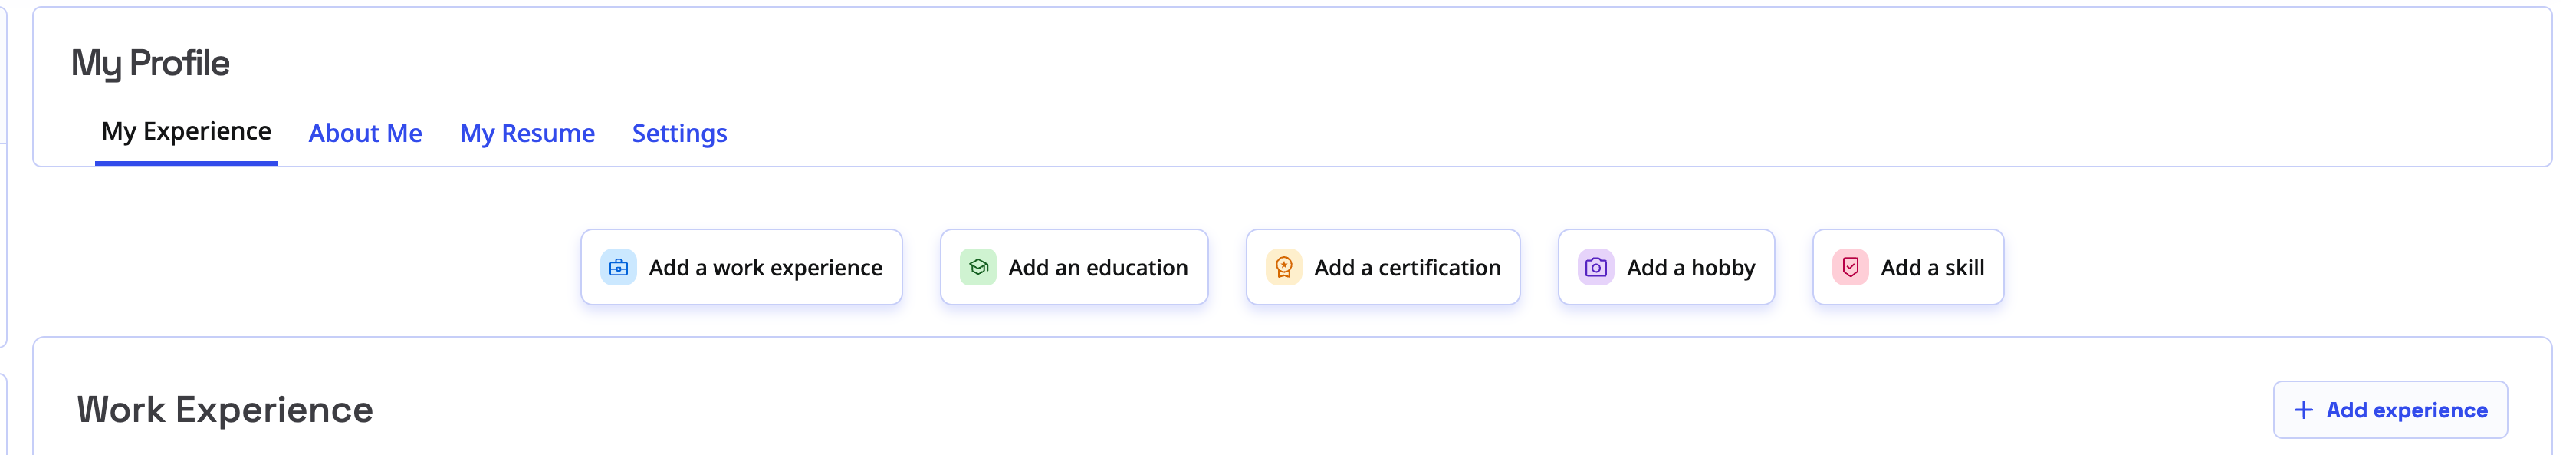Choose Add a certification
2576x455 pixels.
click(1406, 267)
